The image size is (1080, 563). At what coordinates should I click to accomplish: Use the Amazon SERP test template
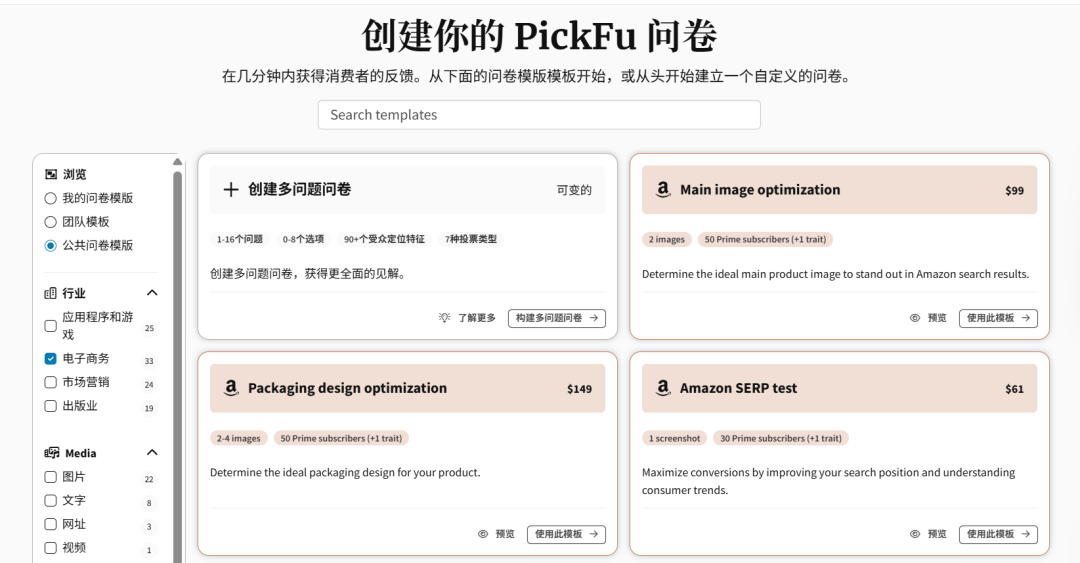[998, 534]
